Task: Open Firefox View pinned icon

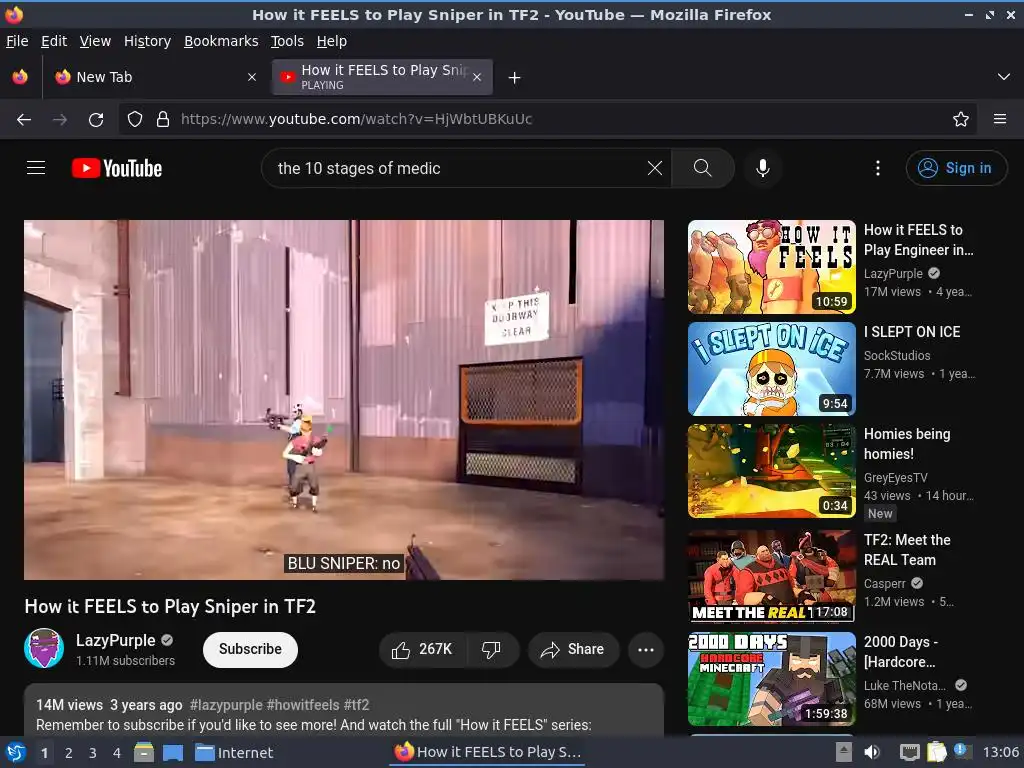Action: [x=20, y=77]
